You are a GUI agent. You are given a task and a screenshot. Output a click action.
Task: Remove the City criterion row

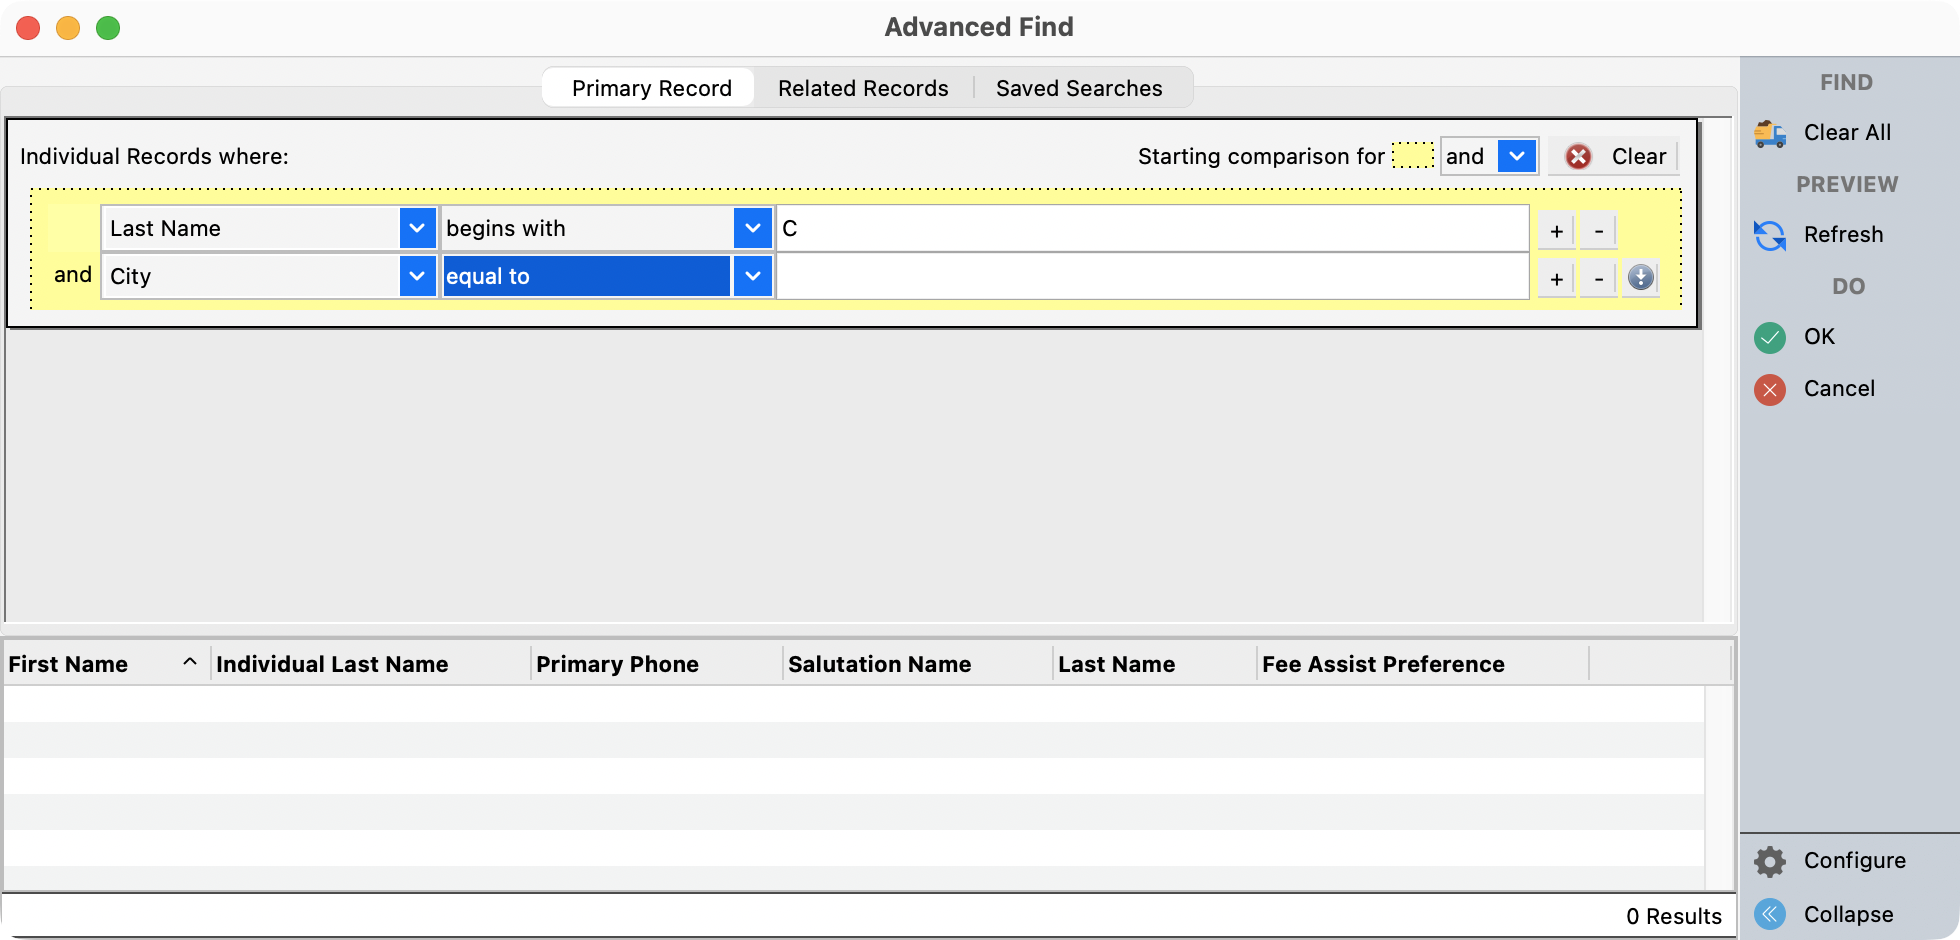1599,279
